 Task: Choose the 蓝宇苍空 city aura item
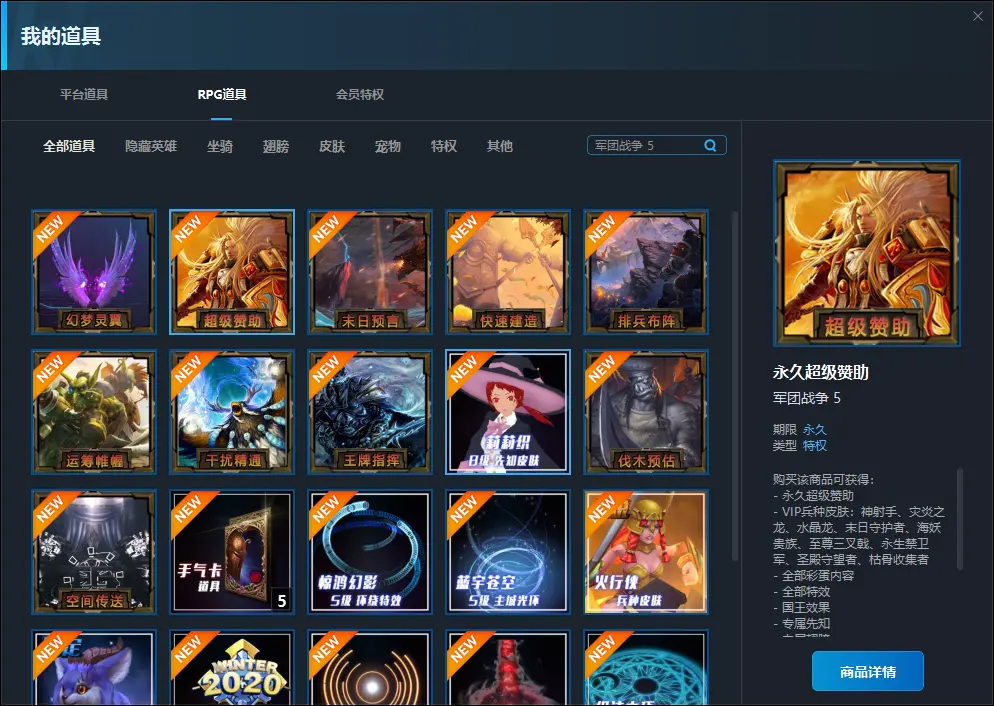pyautogui.click(x=508, y=552)
